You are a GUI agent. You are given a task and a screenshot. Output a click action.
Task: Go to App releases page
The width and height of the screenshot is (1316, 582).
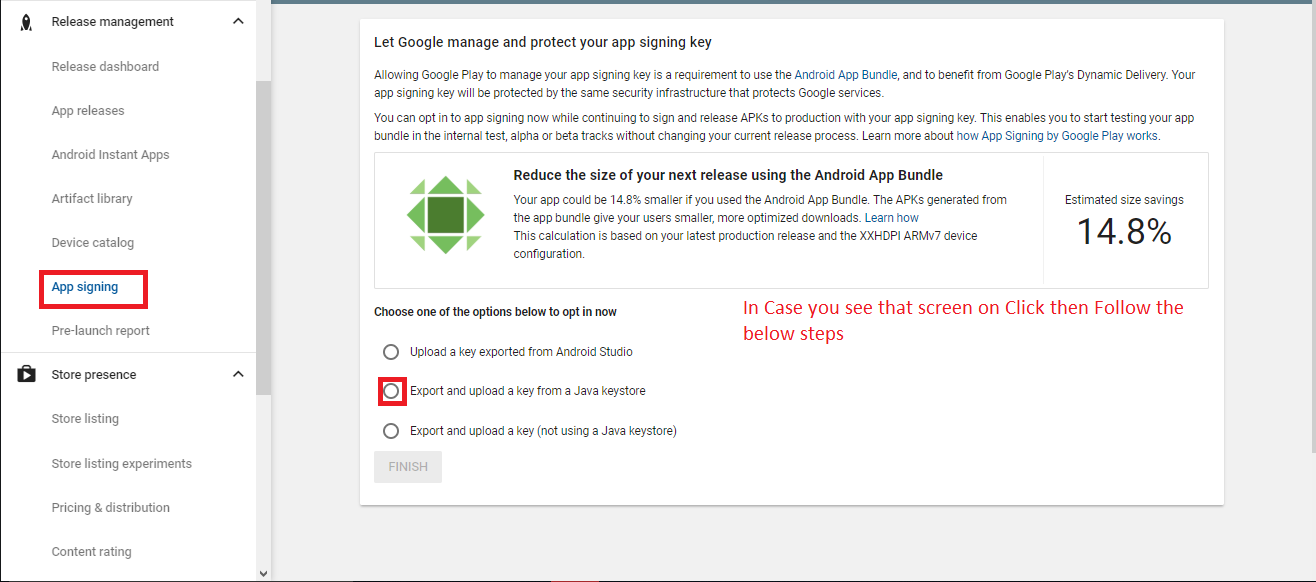click(x=88, y=111)
